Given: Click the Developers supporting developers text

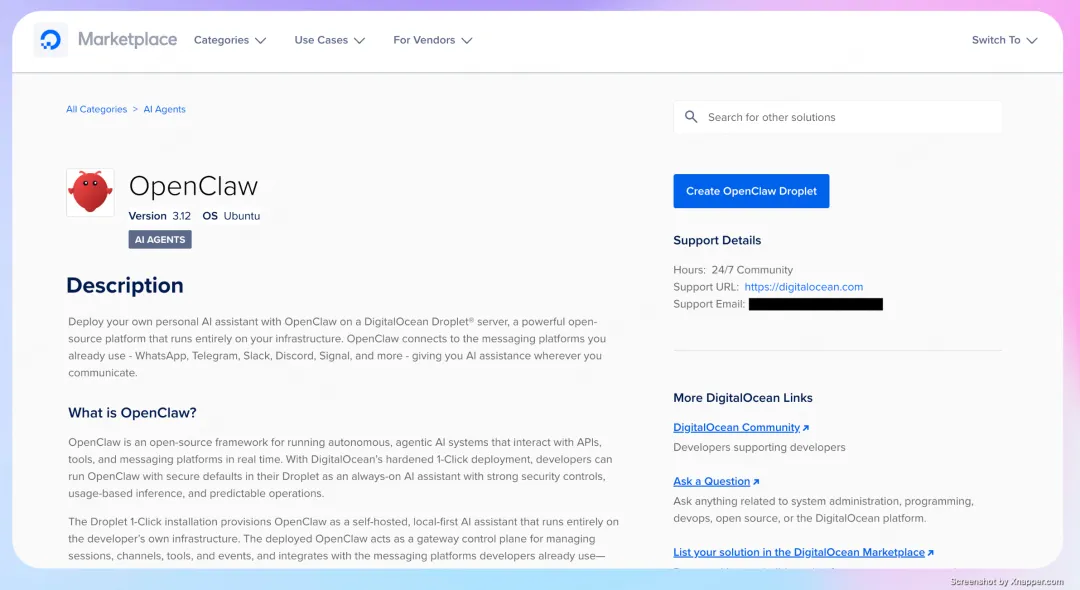Looking at the screenshot, I should [x=759, y=447].
